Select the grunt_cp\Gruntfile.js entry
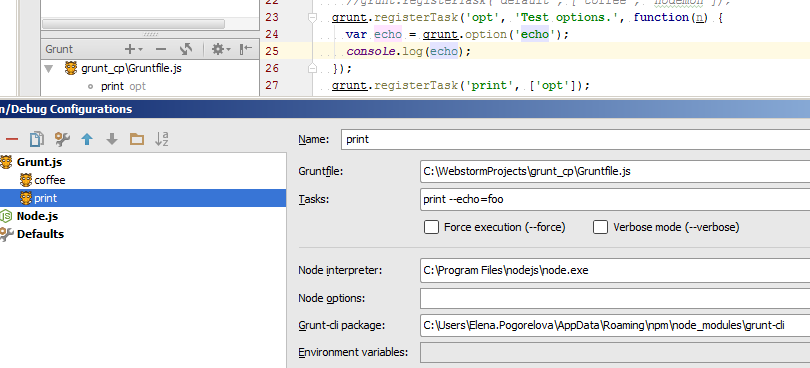Image resolution: width=810 pixels, height=368 pixels. (x=131, y=68)
